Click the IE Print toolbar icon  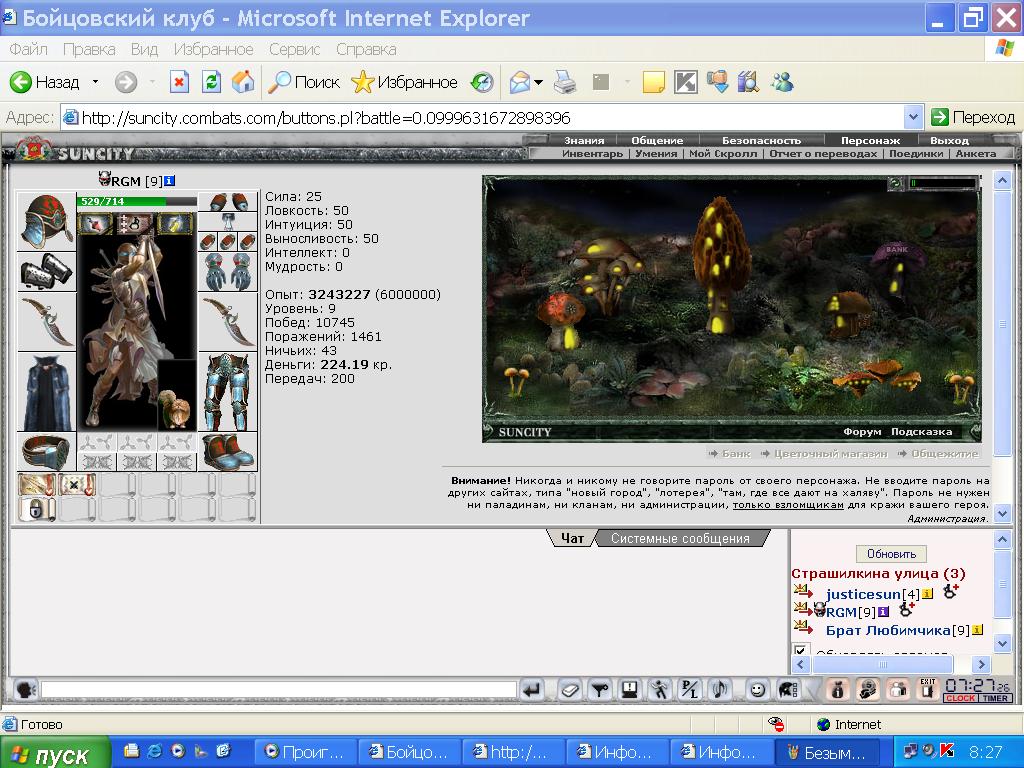pos(565,82)
